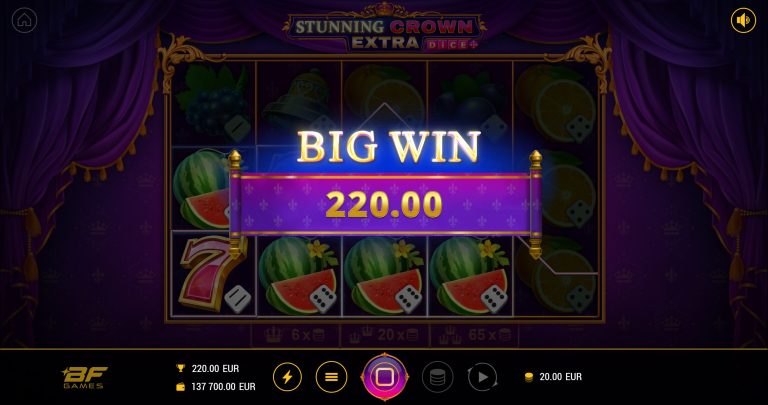This screenshot has height=405, width=768.
Task: Select the red seven symbol
Action: coord(212,274)
